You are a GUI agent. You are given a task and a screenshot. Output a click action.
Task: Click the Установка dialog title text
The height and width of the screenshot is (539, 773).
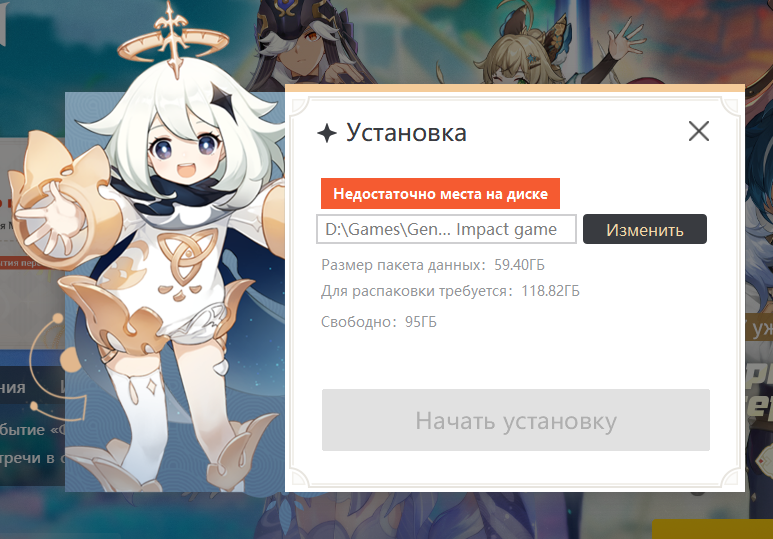406,133
